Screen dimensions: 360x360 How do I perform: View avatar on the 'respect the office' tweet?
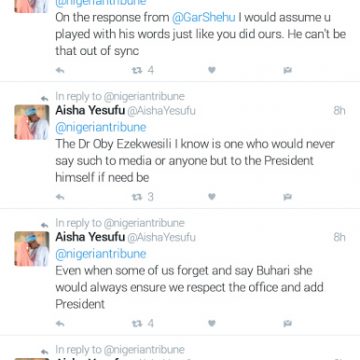click(x=32, y=249)
